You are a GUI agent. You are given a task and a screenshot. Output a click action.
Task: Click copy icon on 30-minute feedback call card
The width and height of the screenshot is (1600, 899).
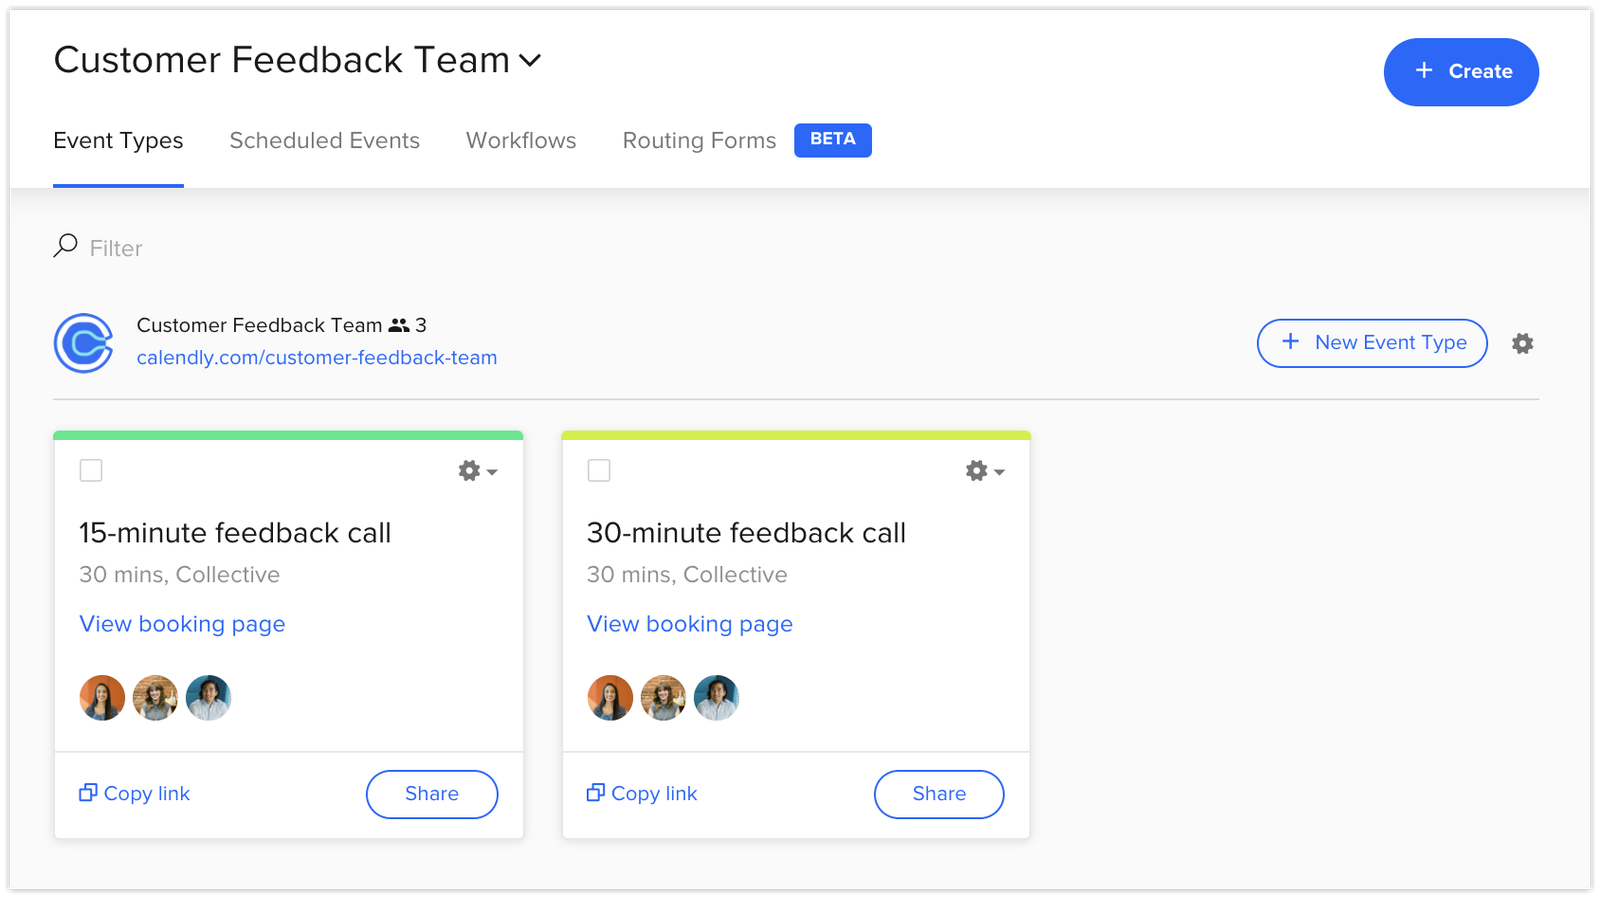tap(596, 793)
